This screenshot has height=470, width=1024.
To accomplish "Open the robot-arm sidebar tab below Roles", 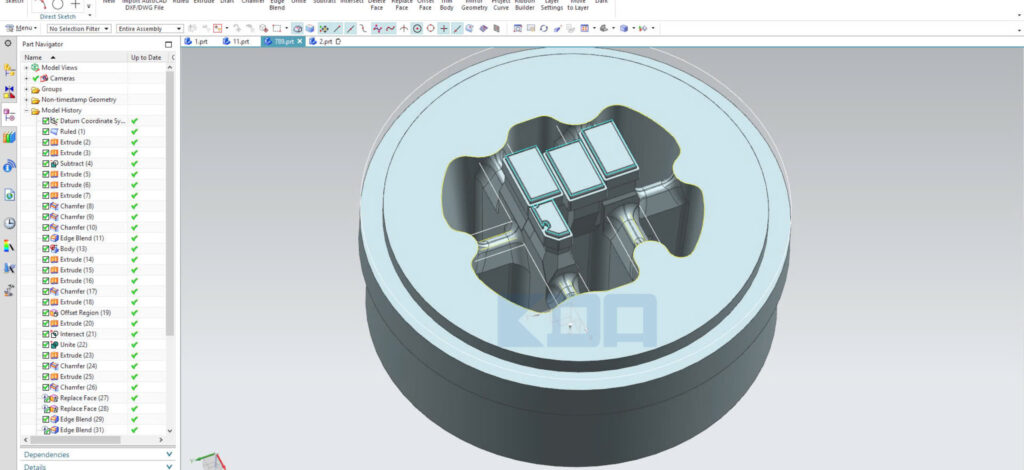I will (9, 290).
